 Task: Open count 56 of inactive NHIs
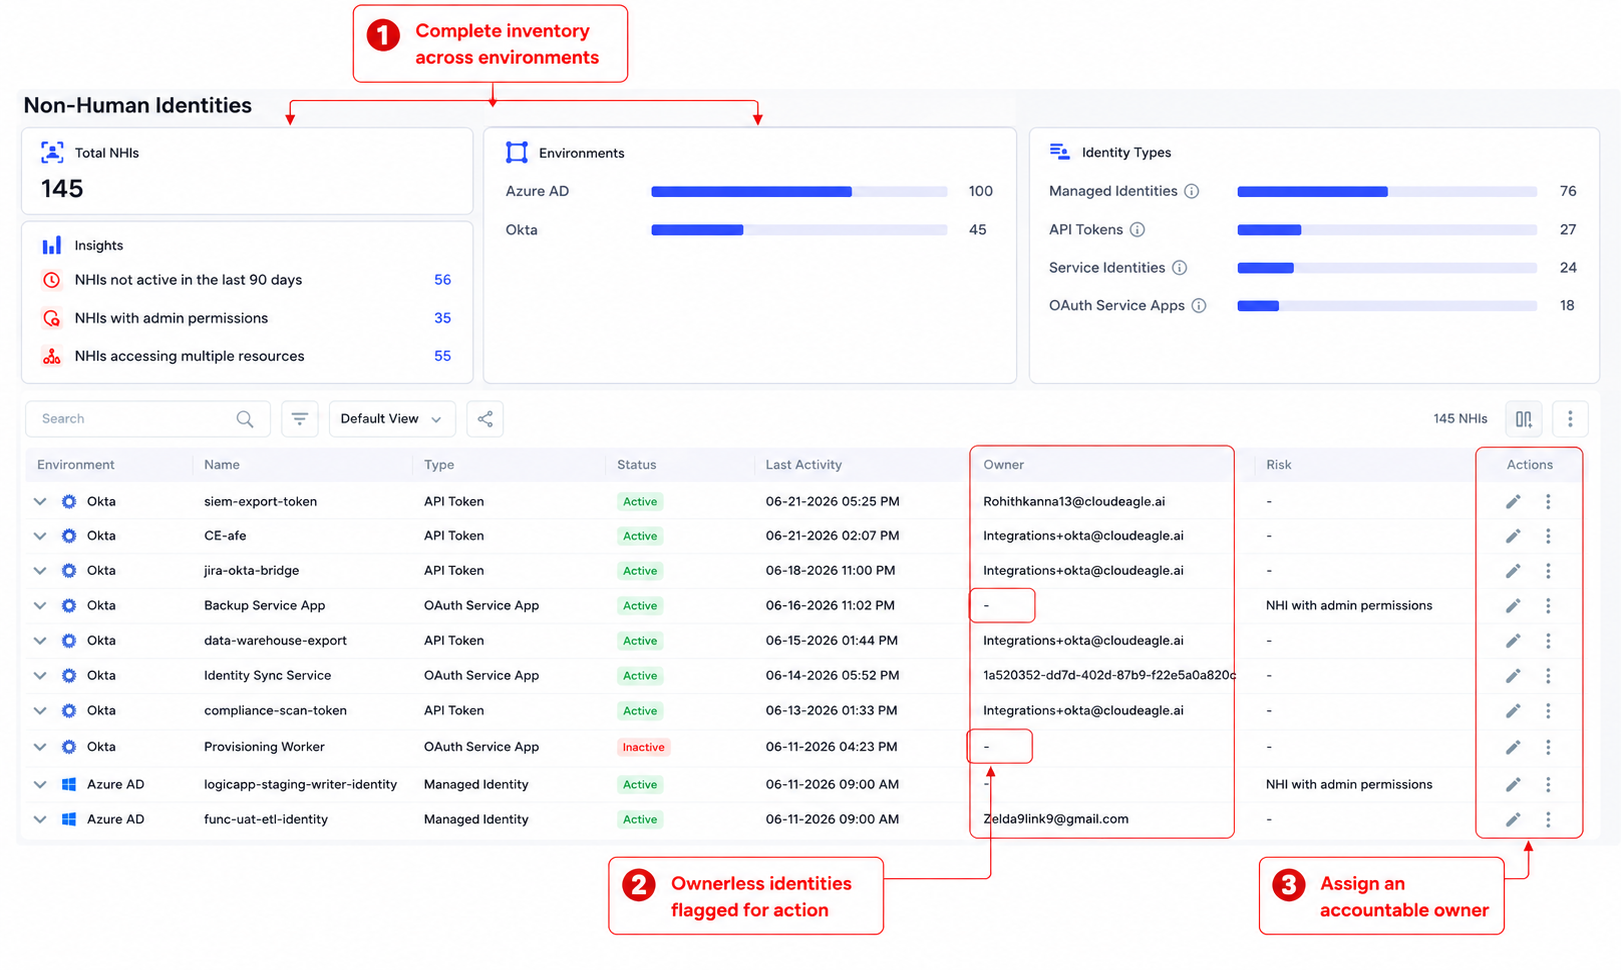(442, 280)
